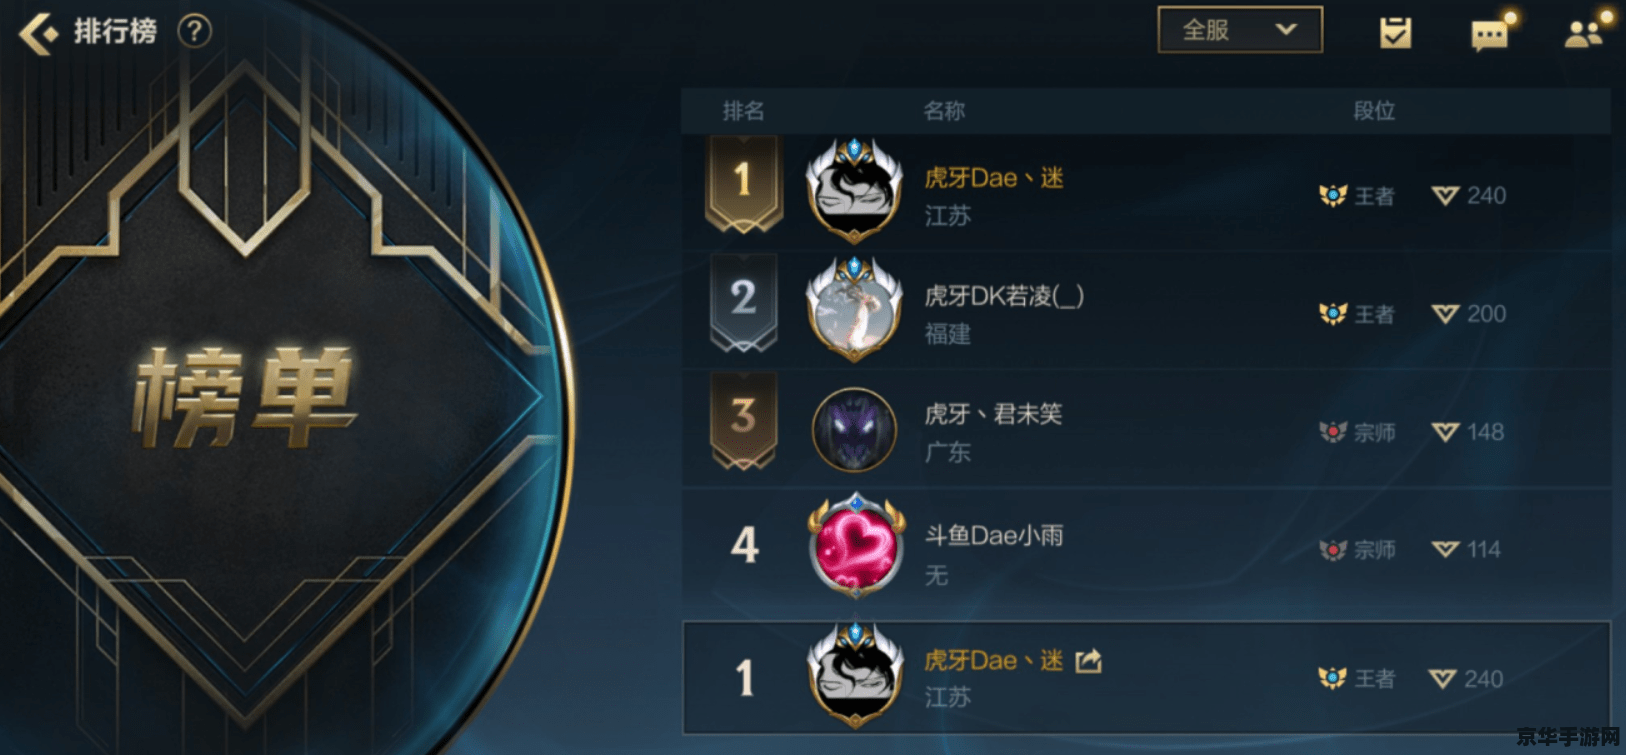Tap the dark avatar of 虎牙、君未笑
This screenshot has width=1626, height=755.
tap(854, 430)
